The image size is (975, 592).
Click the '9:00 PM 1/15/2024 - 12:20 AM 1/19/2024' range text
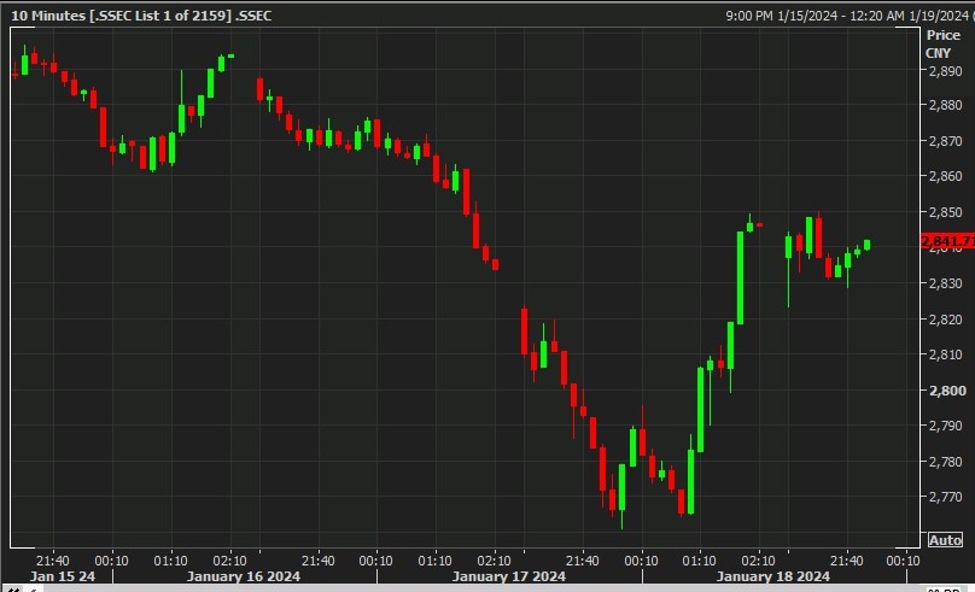point(847,16)
